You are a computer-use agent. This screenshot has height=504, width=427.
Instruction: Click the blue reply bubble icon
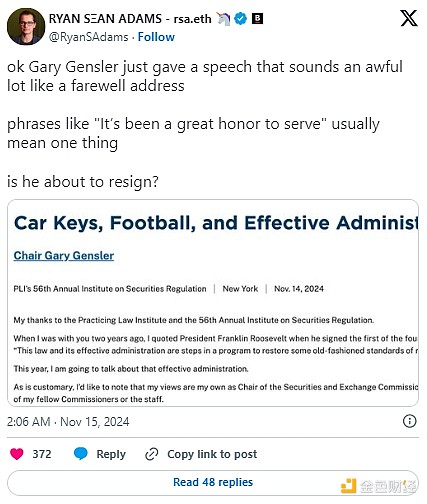(x=80, y=454)
